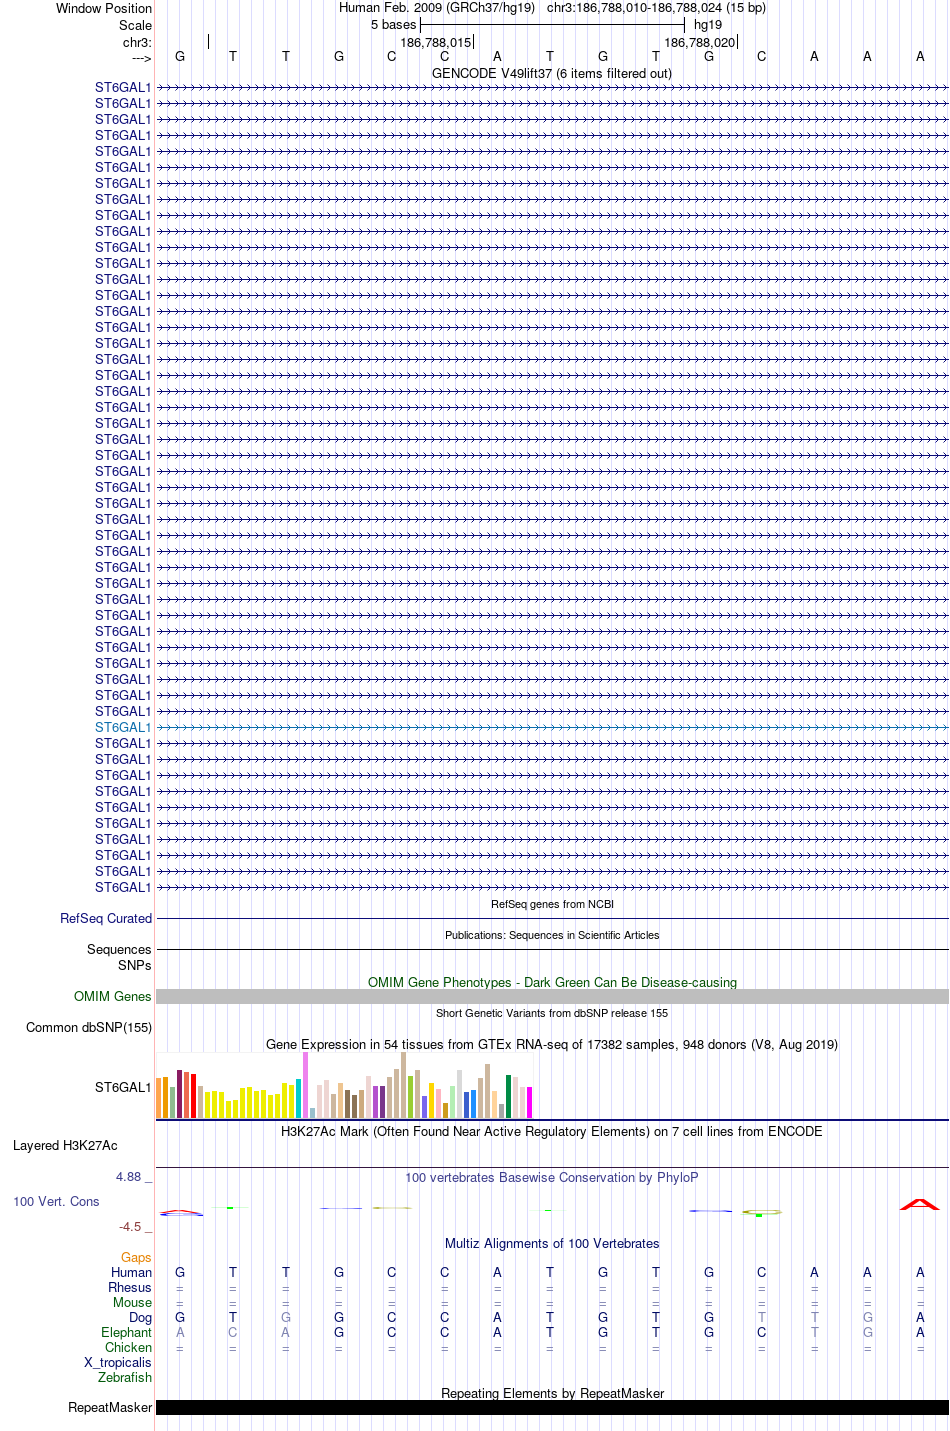Click the Zebrafish alignment row label
Viewport: 950px width, 1431px height.
click(x=125, y=1377)
